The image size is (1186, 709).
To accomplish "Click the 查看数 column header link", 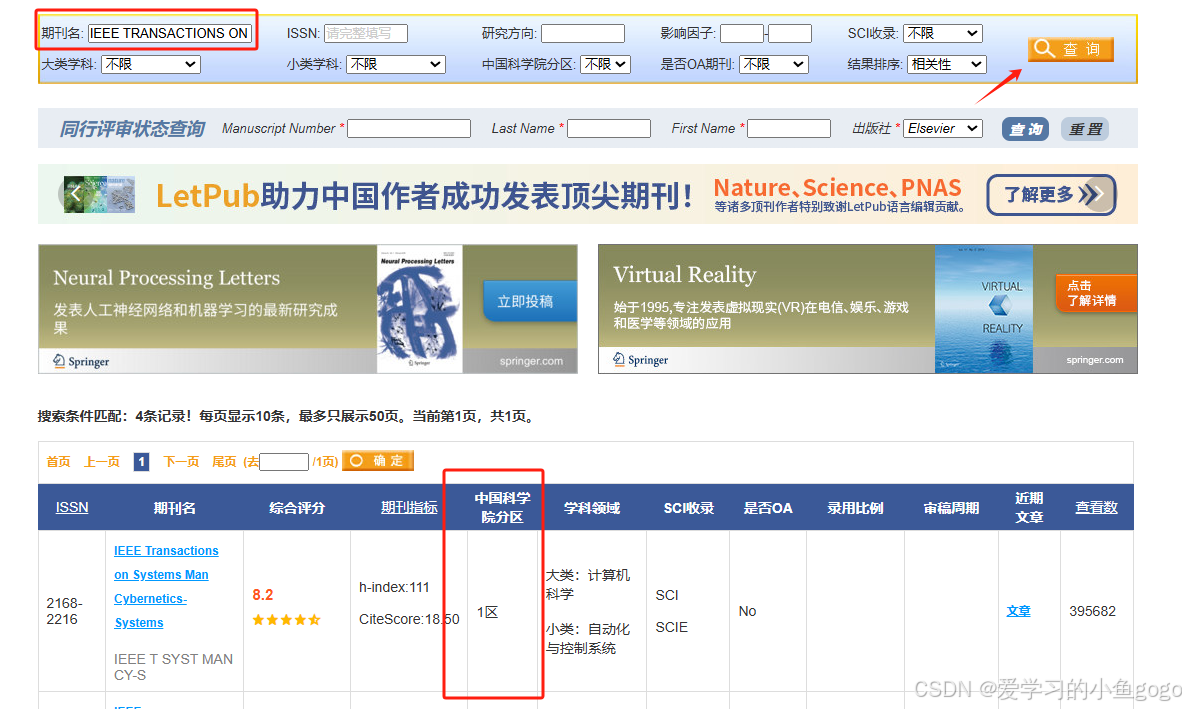I will coord(1097,508).
